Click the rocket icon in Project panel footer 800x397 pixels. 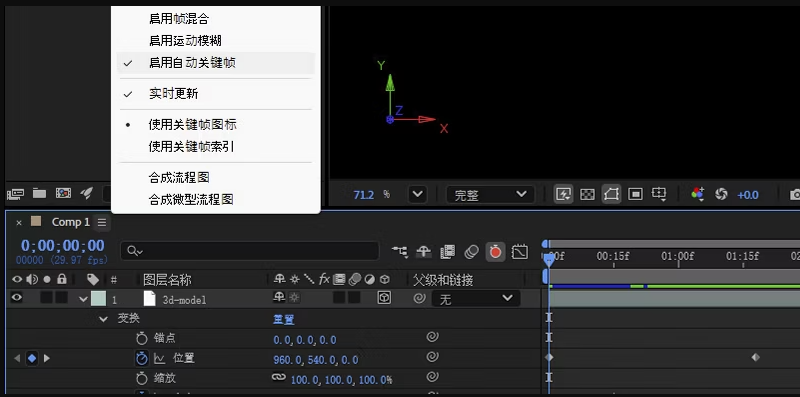coord(87,193)
